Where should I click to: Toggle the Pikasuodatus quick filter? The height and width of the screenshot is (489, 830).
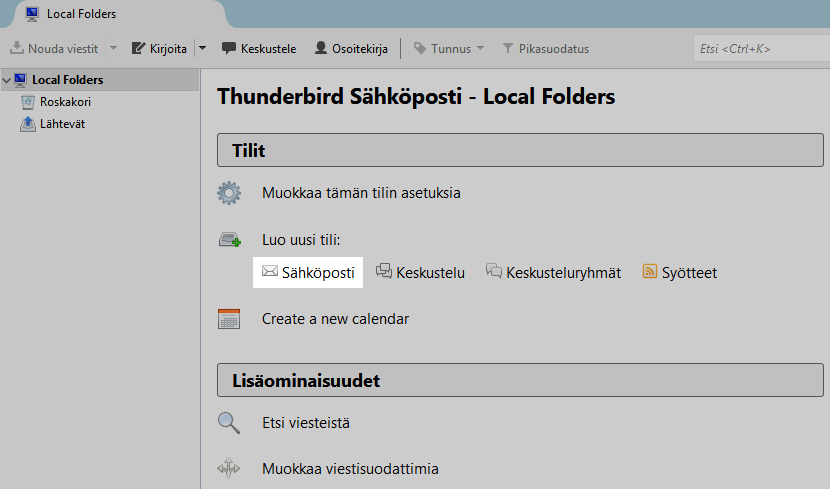point(545,48)
